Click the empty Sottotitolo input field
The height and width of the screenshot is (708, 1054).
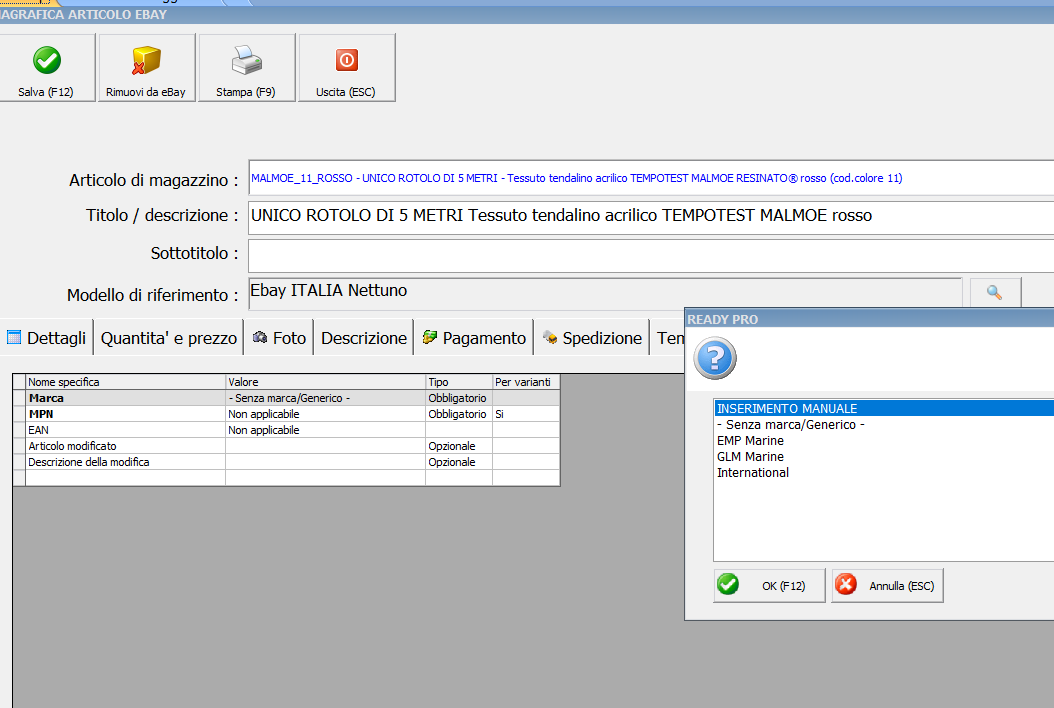[651, 255]
